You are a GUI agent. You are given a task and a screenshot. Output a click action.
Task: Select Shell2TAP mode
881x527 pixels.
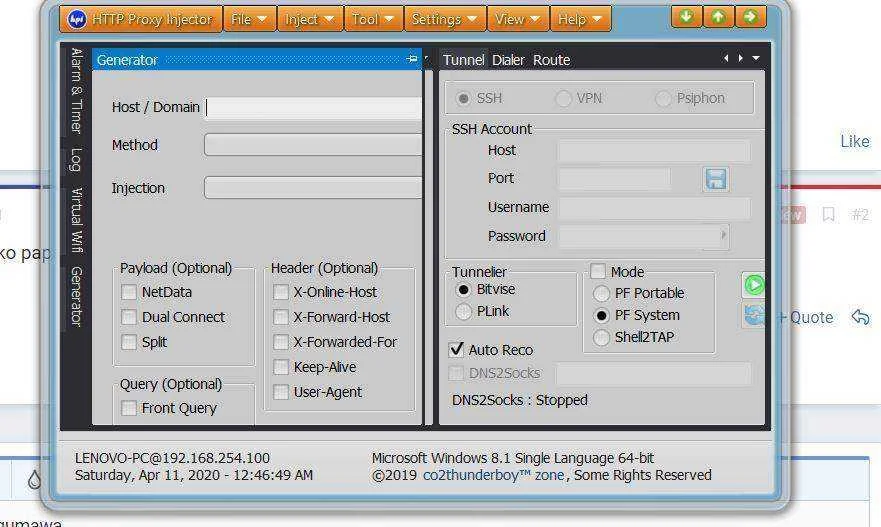coord(601,337)
